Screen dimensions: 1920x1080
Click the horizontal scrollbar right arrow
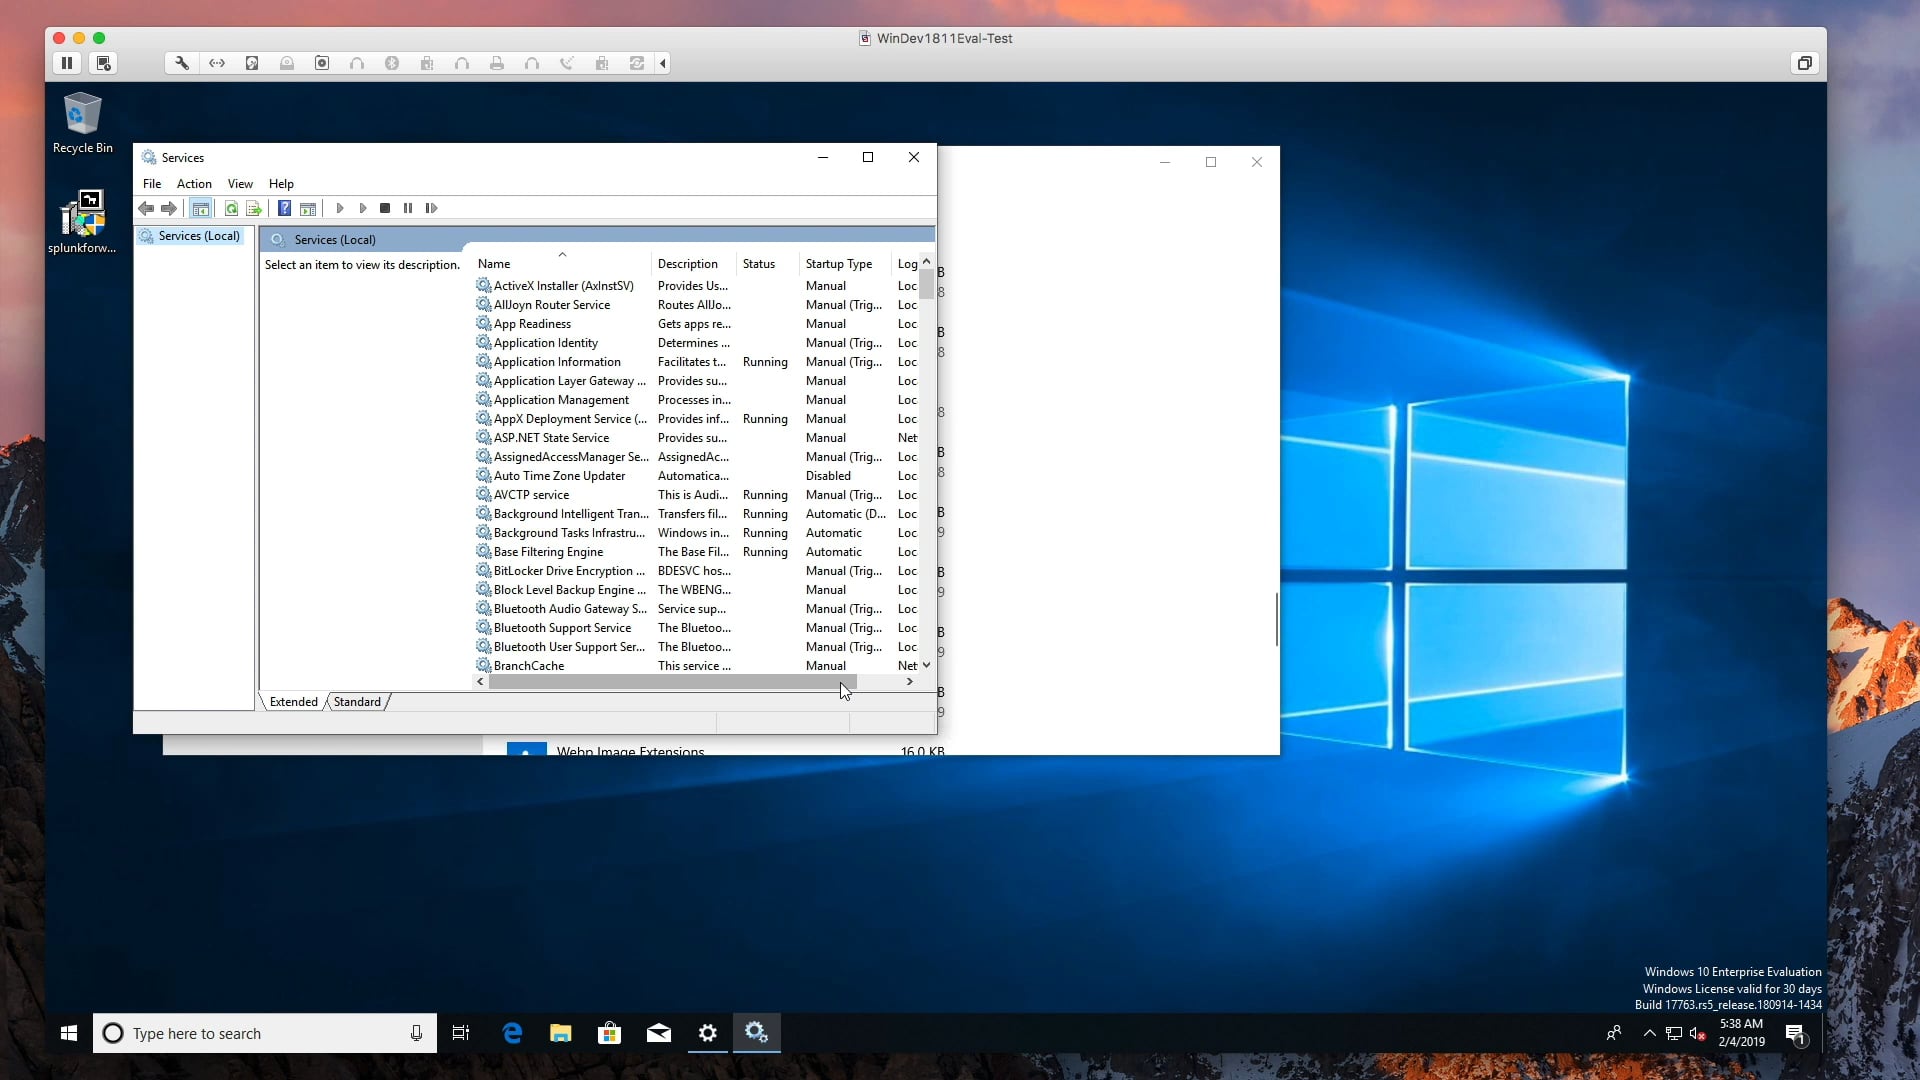pyautogui.click(x=909, y=682)
